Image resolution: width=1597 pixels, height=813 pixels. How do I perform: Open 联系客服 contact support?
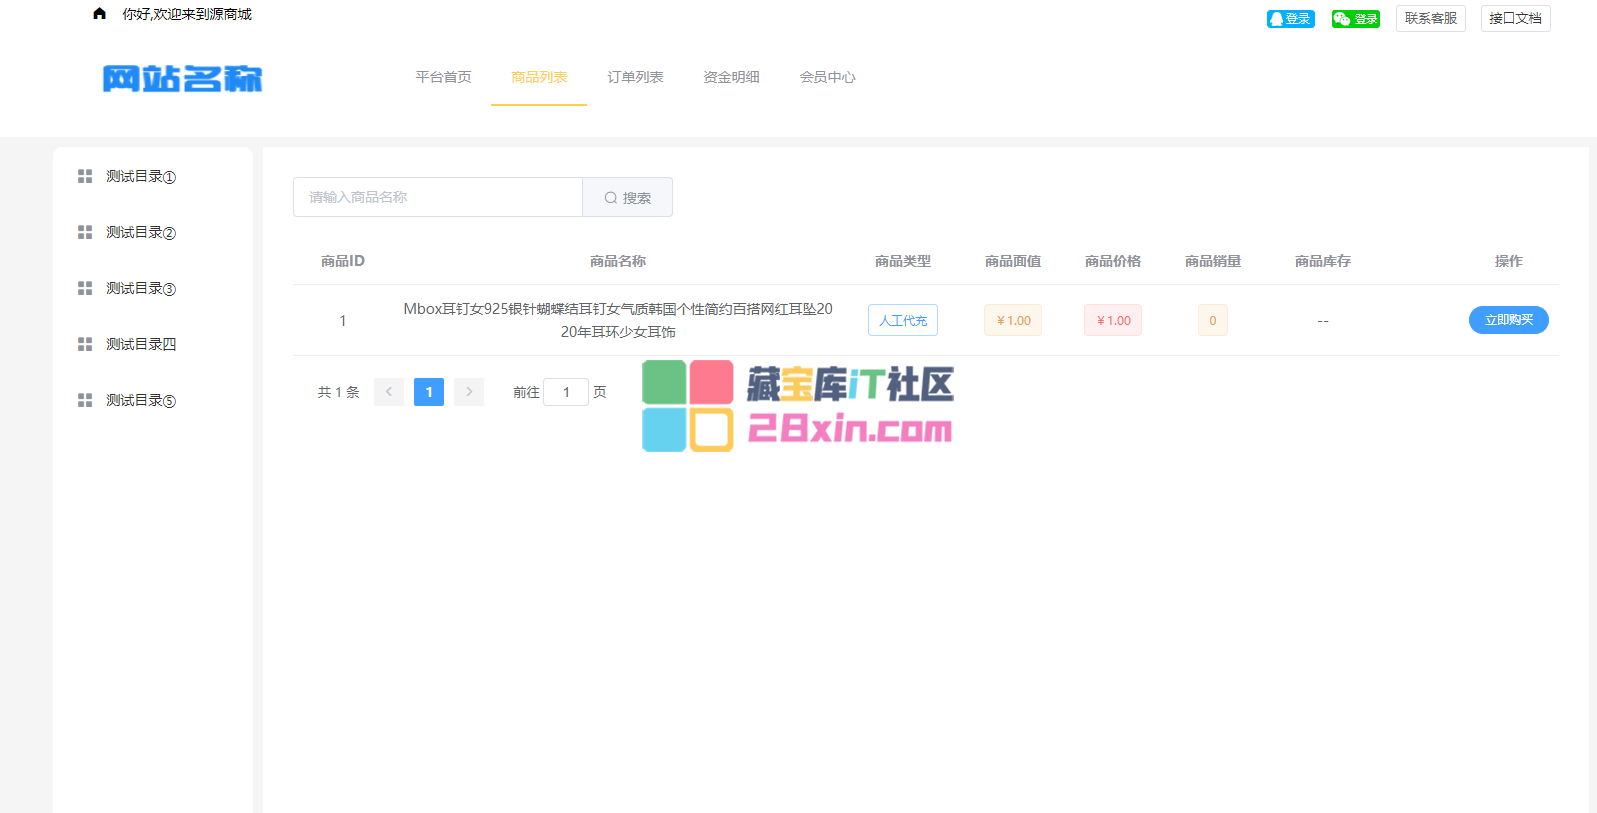coord(1430,18)
